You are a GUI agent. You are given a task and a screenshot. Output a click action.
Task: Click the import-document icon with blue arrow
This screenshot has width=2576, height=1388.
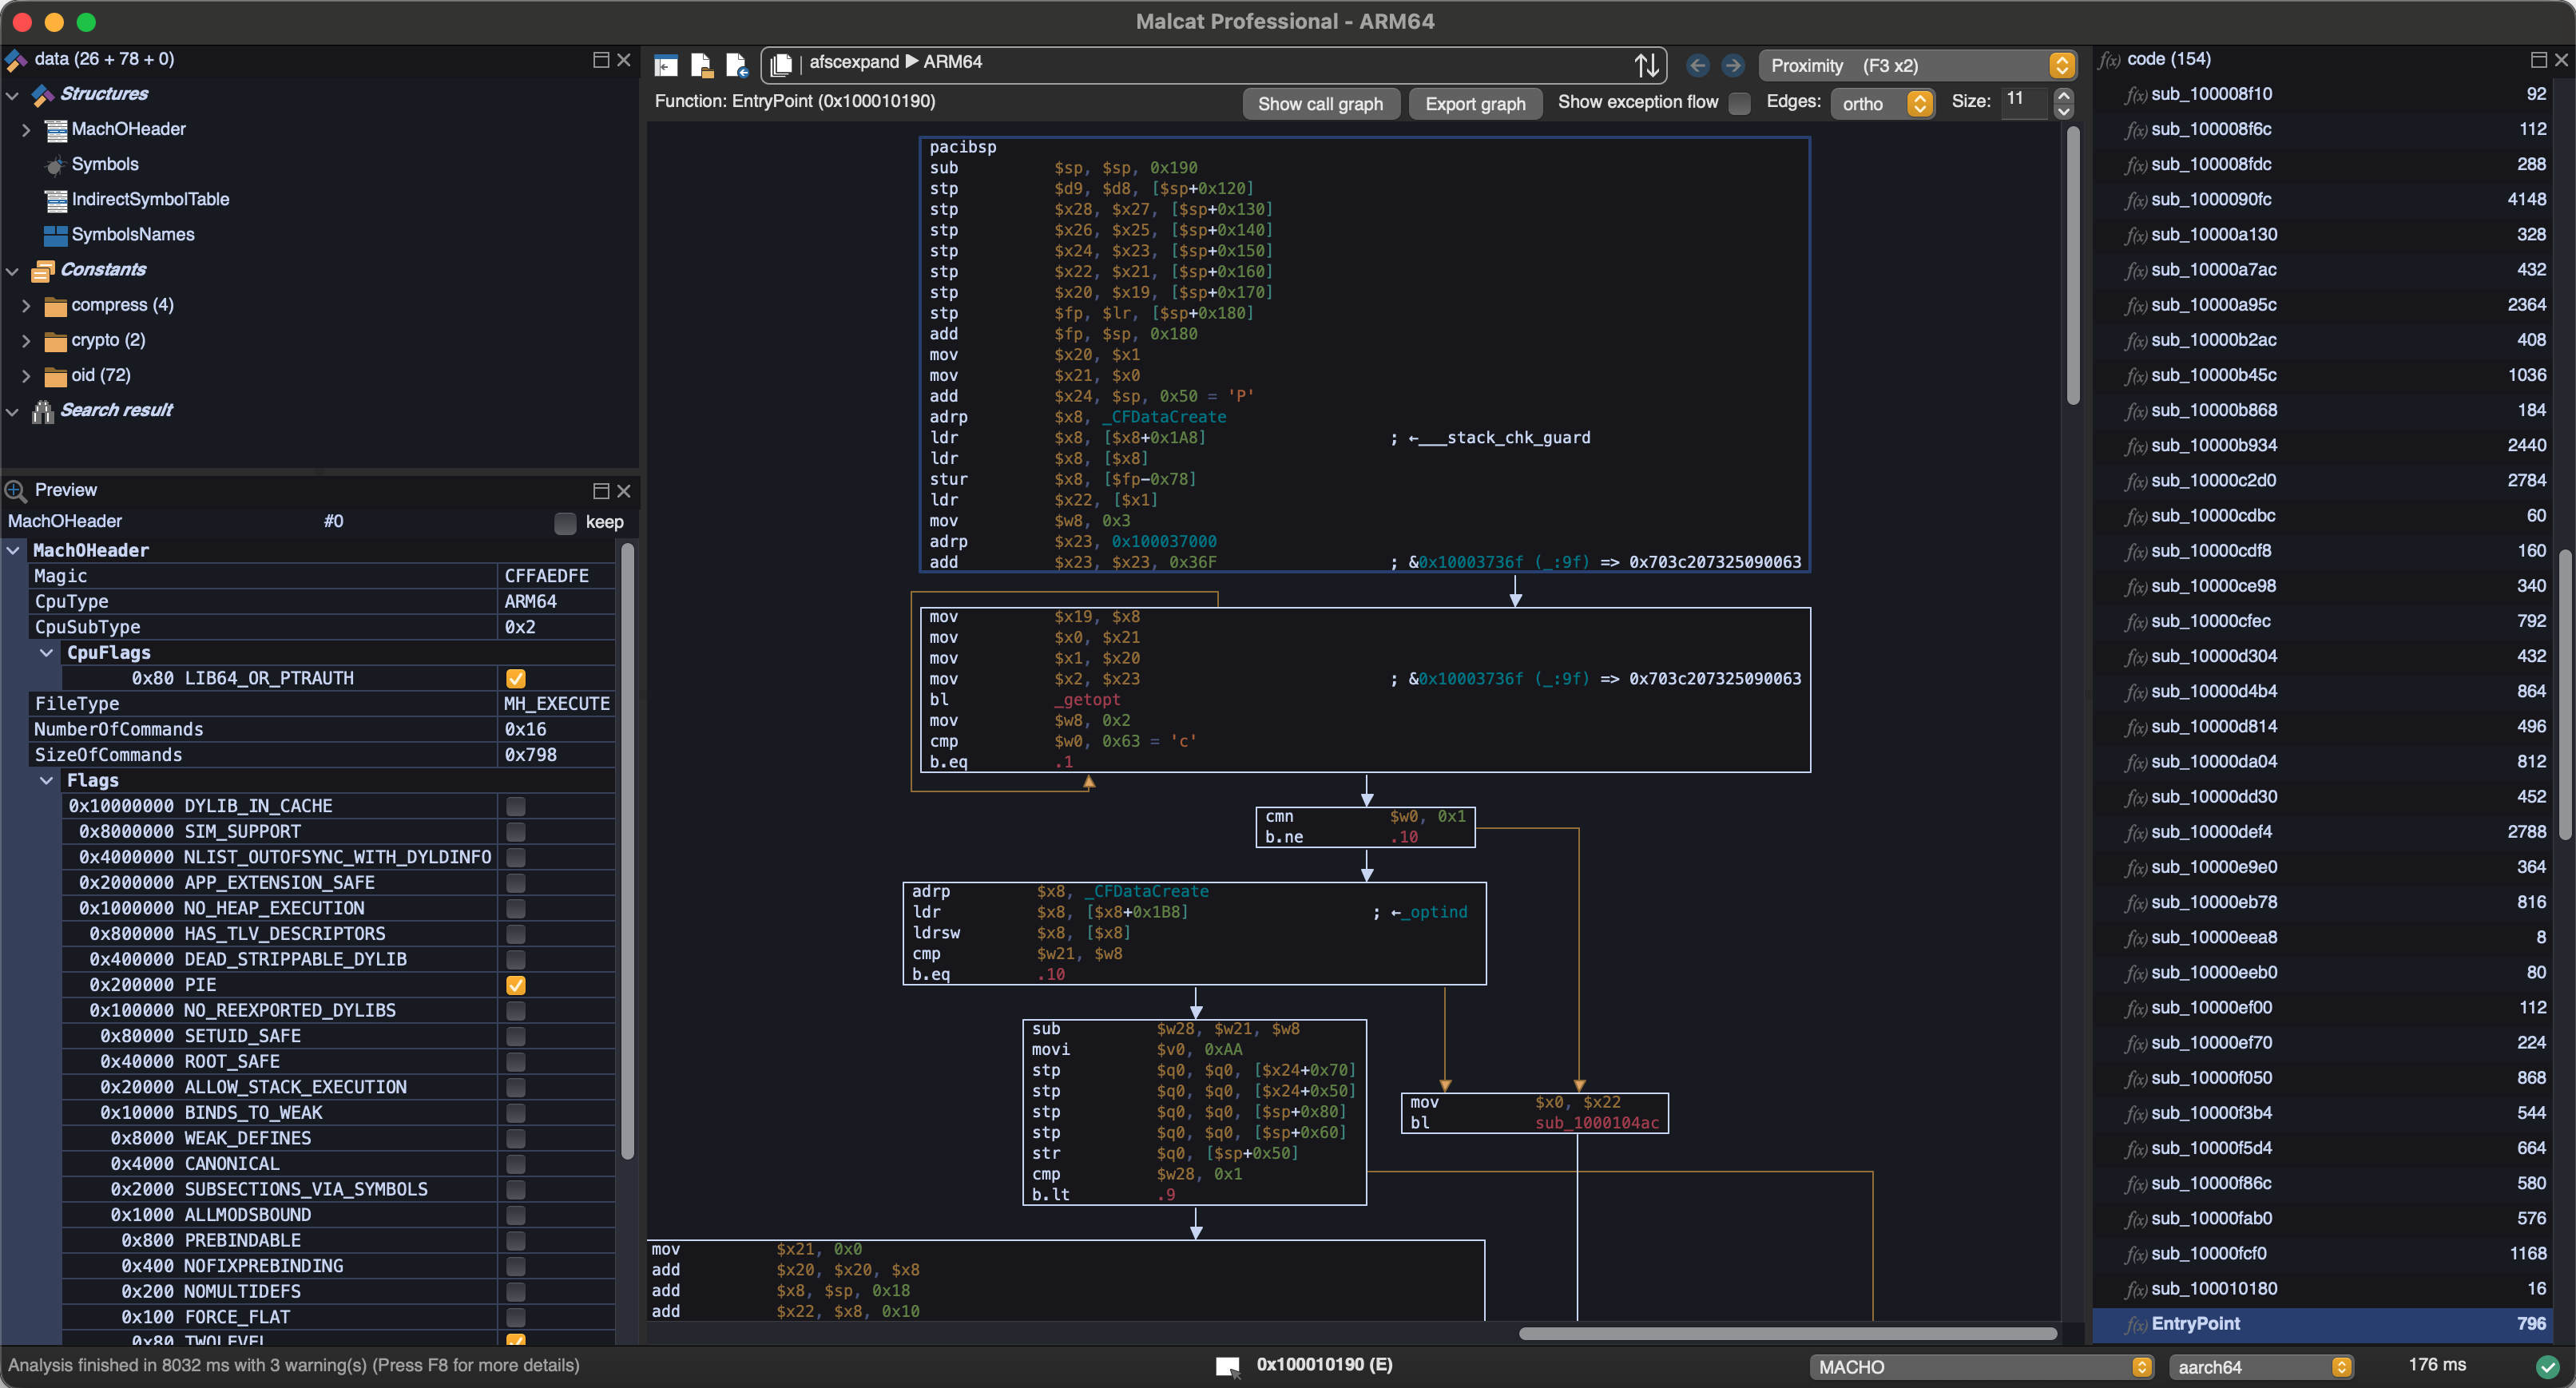pyautogui.click(x=737, y=63)
